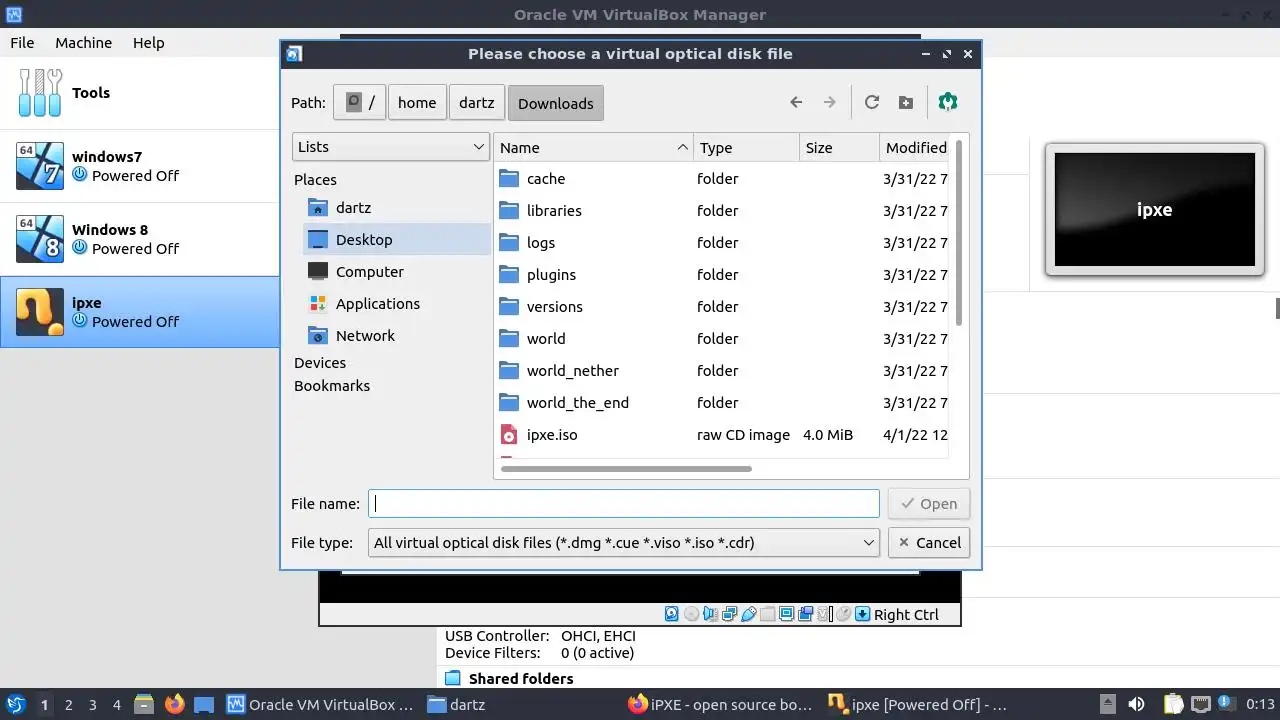The height and width of the screenshot is (720, 1280).
Task: Click network adapters icon in VM status bar
Action: tap(729, 614)
